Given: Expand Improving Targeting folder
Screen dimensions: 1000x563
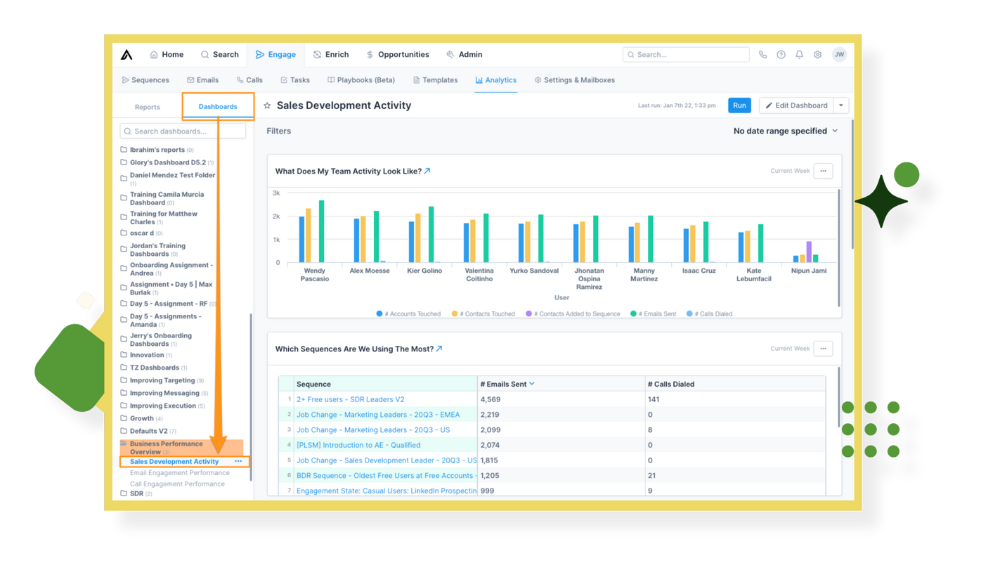Looking at the screenshot, I should (x=163, y=381).
